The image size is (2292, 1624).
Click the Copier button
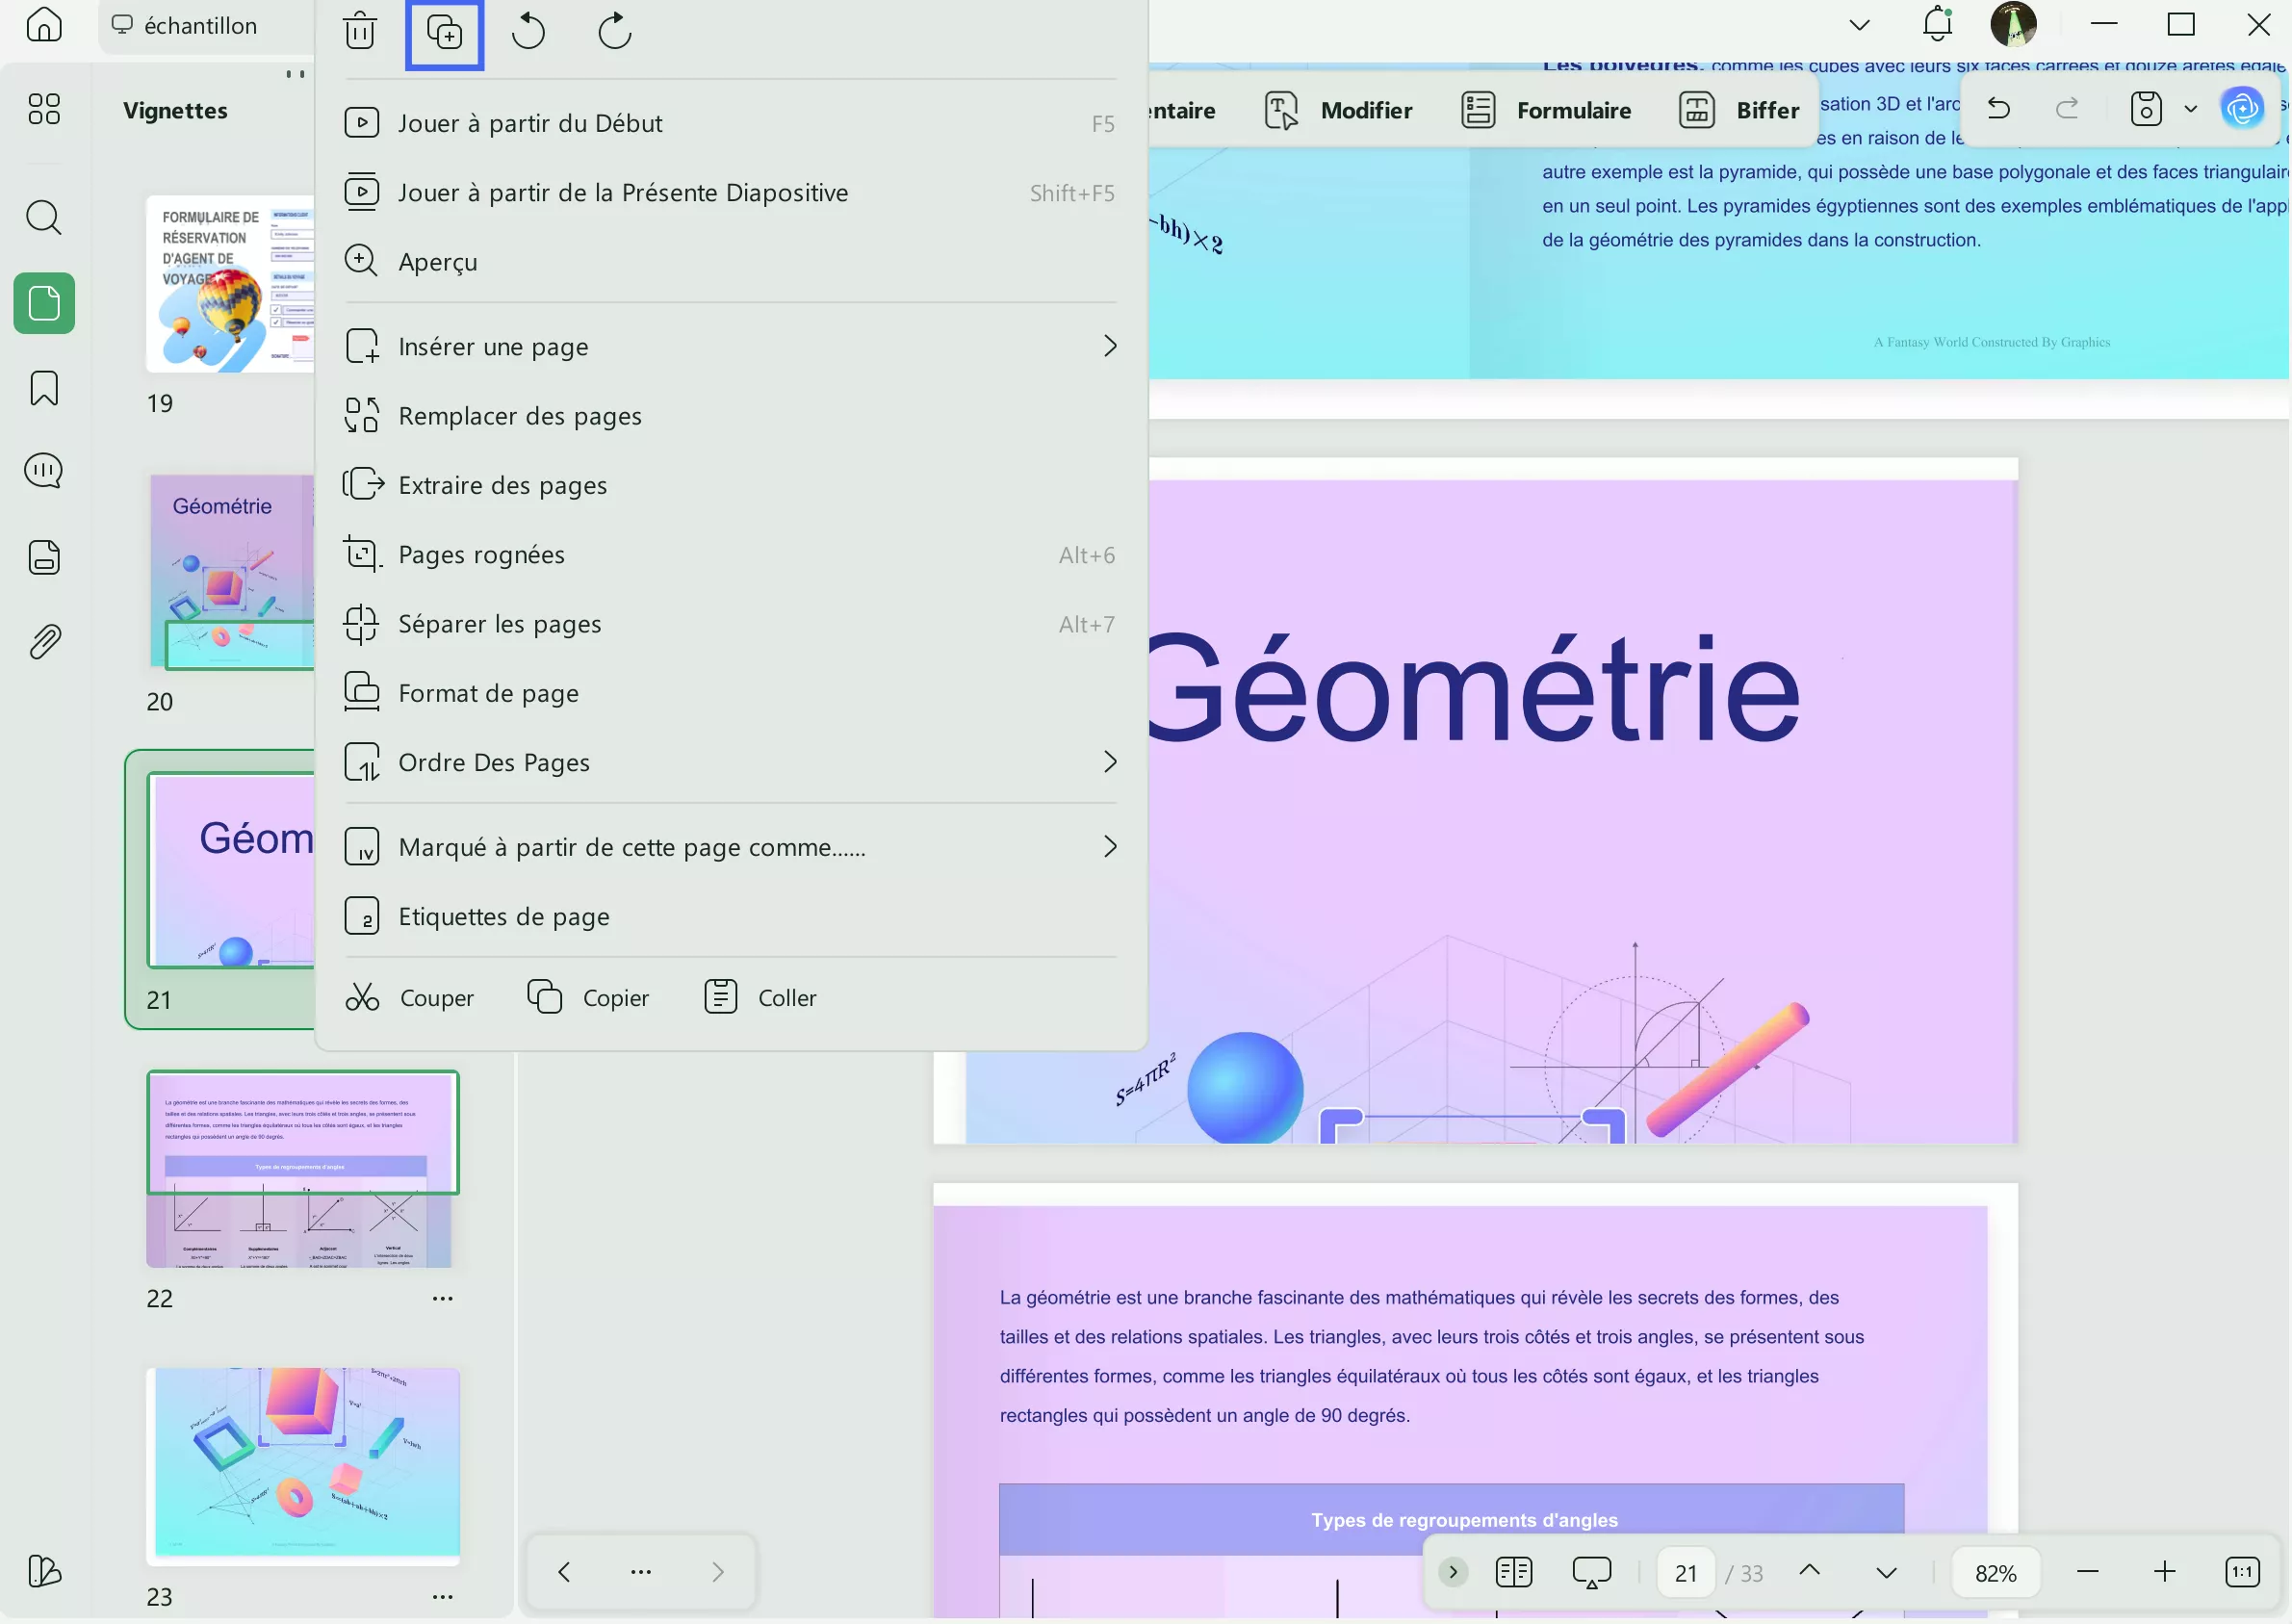coord(589,997)
